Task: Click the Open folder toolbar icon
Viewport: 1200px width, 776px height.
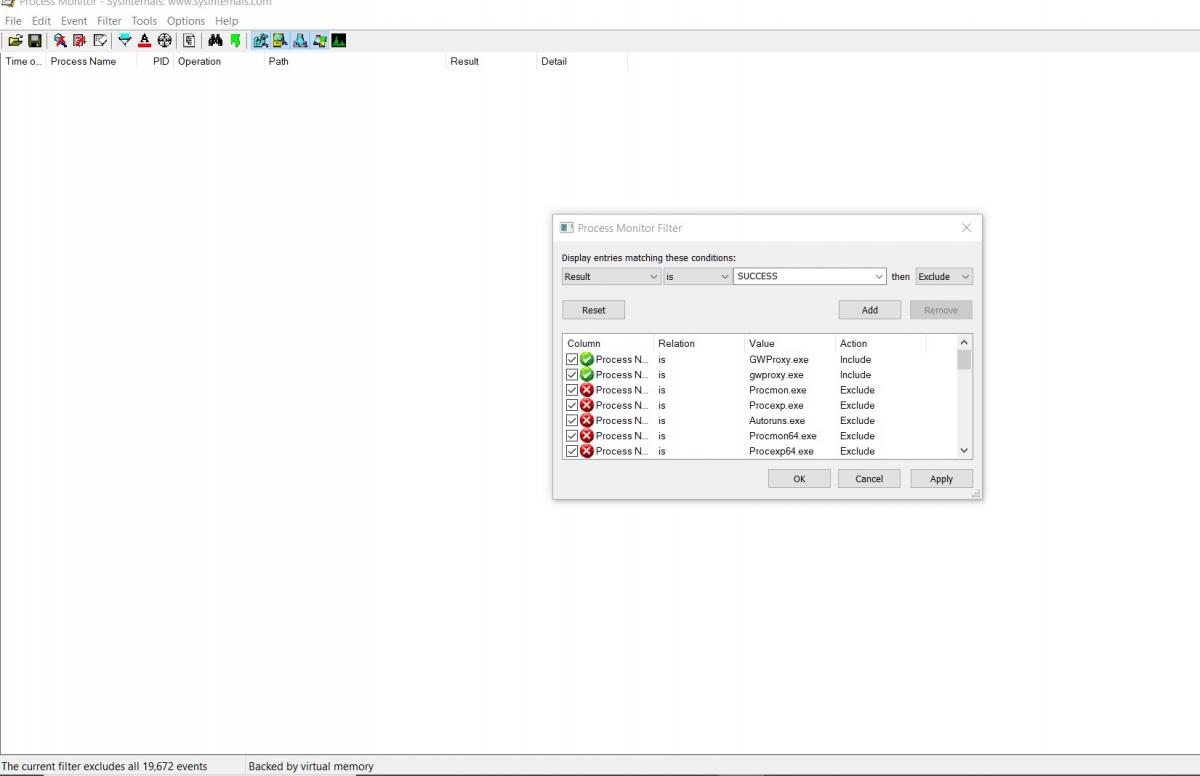Action: [x=15, y=41]
